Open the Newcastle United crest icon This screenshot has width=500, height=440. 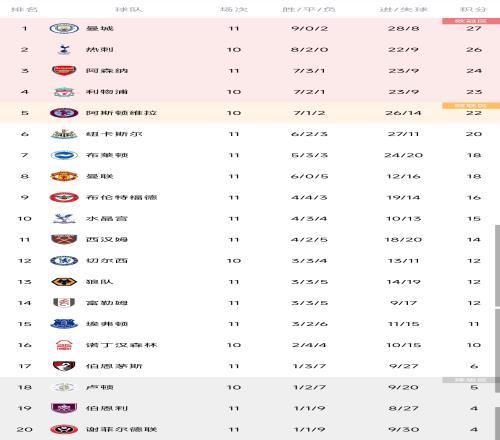(64, 134)
